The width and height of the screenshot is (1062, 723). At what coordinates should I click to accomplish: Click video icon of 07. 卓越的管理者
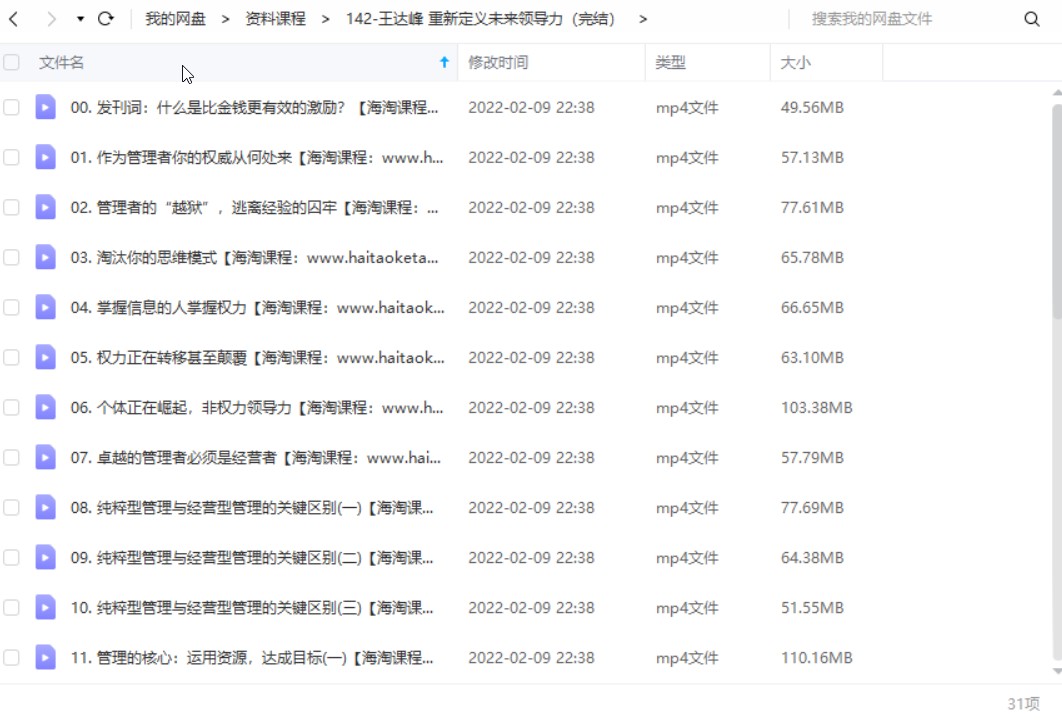pos(45,457)
